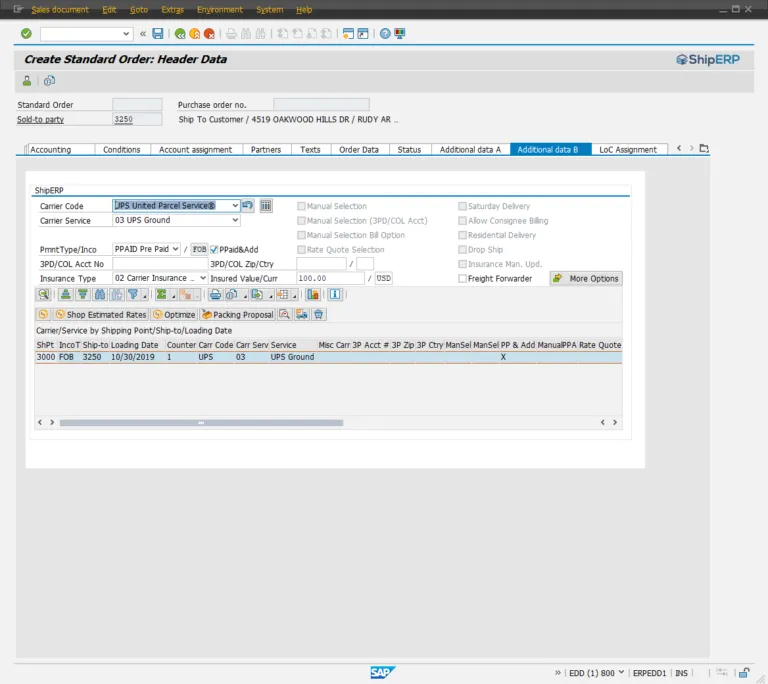Viewport: 768px width, 684px height.
Task: Open a new GUI window
Action: 348,33
